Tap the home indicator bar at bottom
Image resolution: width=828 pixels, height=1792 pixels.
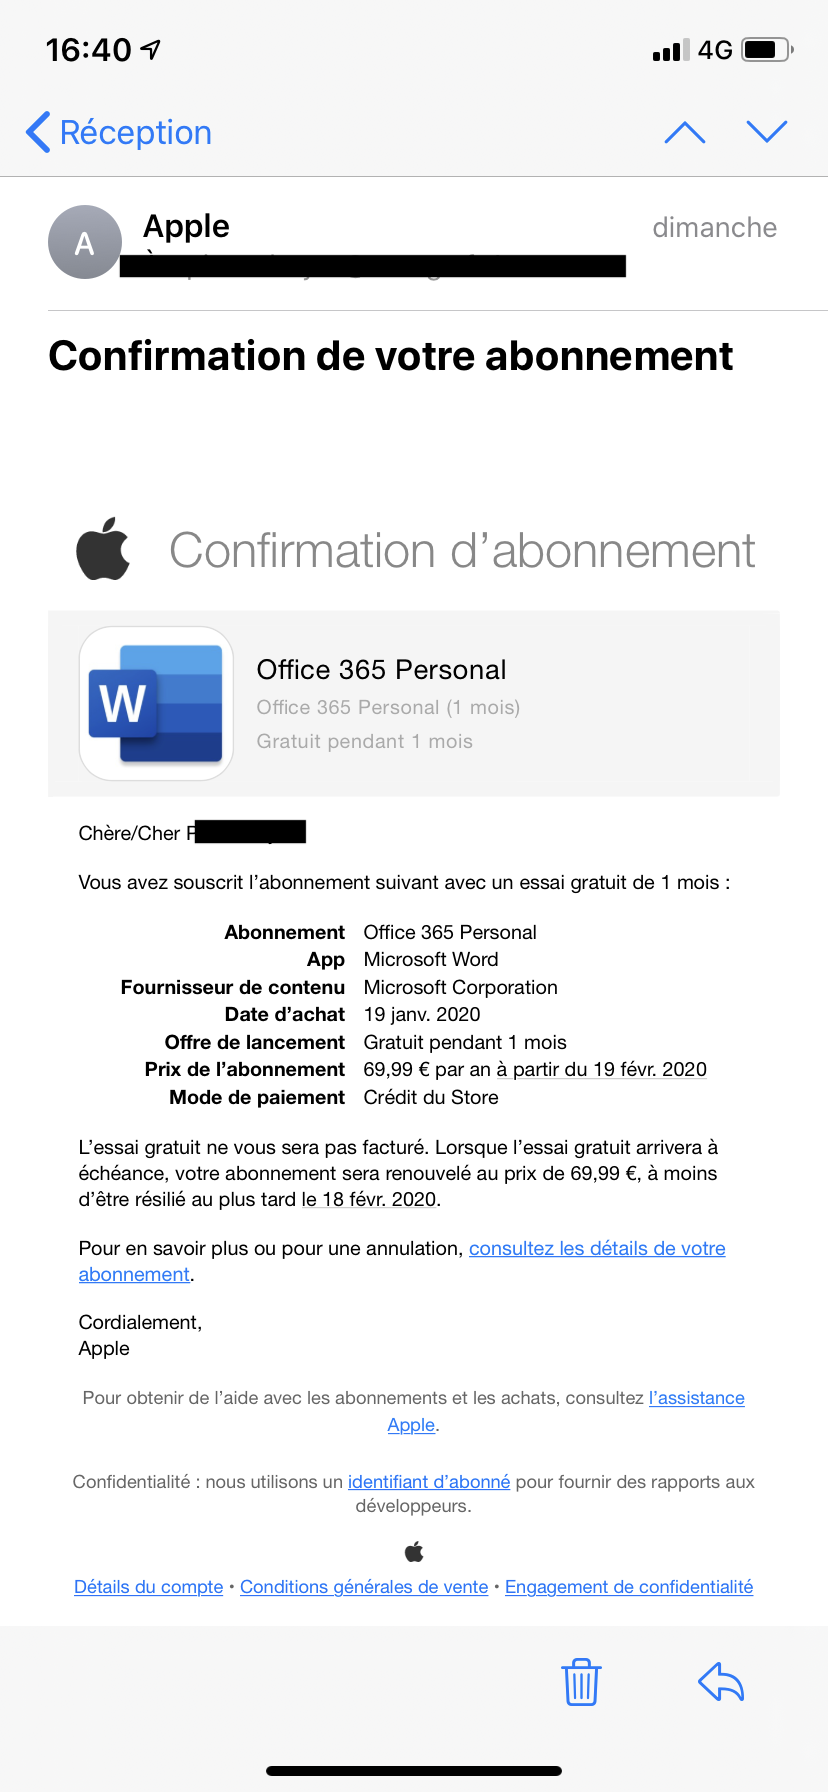click(414, 1770)
